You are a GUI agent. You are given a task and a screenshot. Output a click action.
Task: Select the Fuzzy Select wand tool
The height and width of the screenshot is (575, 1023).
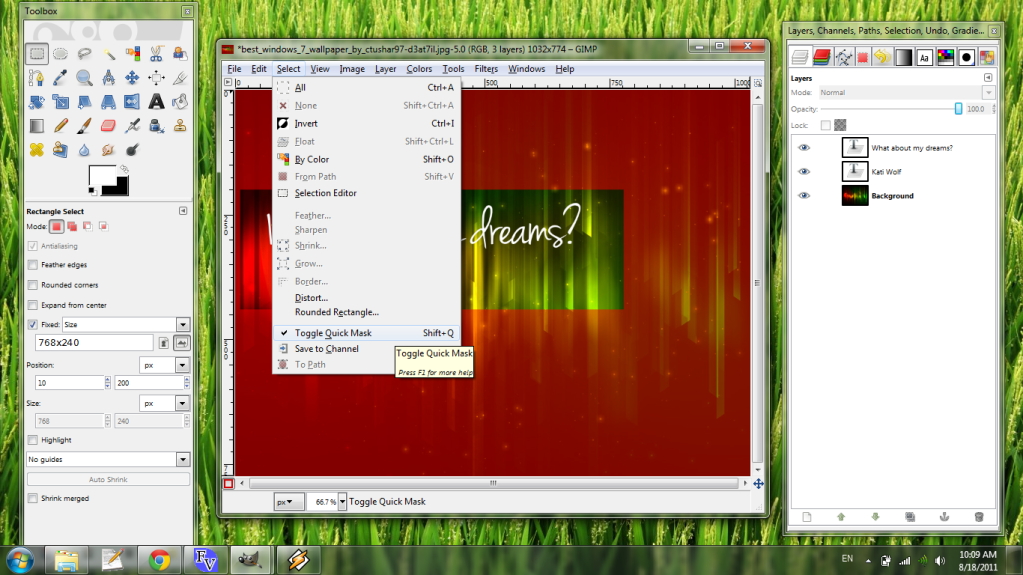point(108,54)
